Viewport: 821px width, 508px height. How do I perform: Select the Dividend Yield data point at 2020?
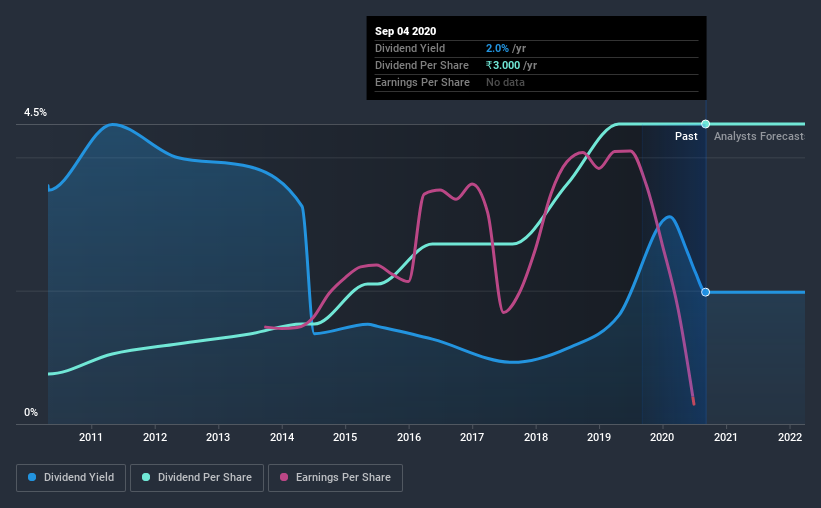click(x=706, y=292)
